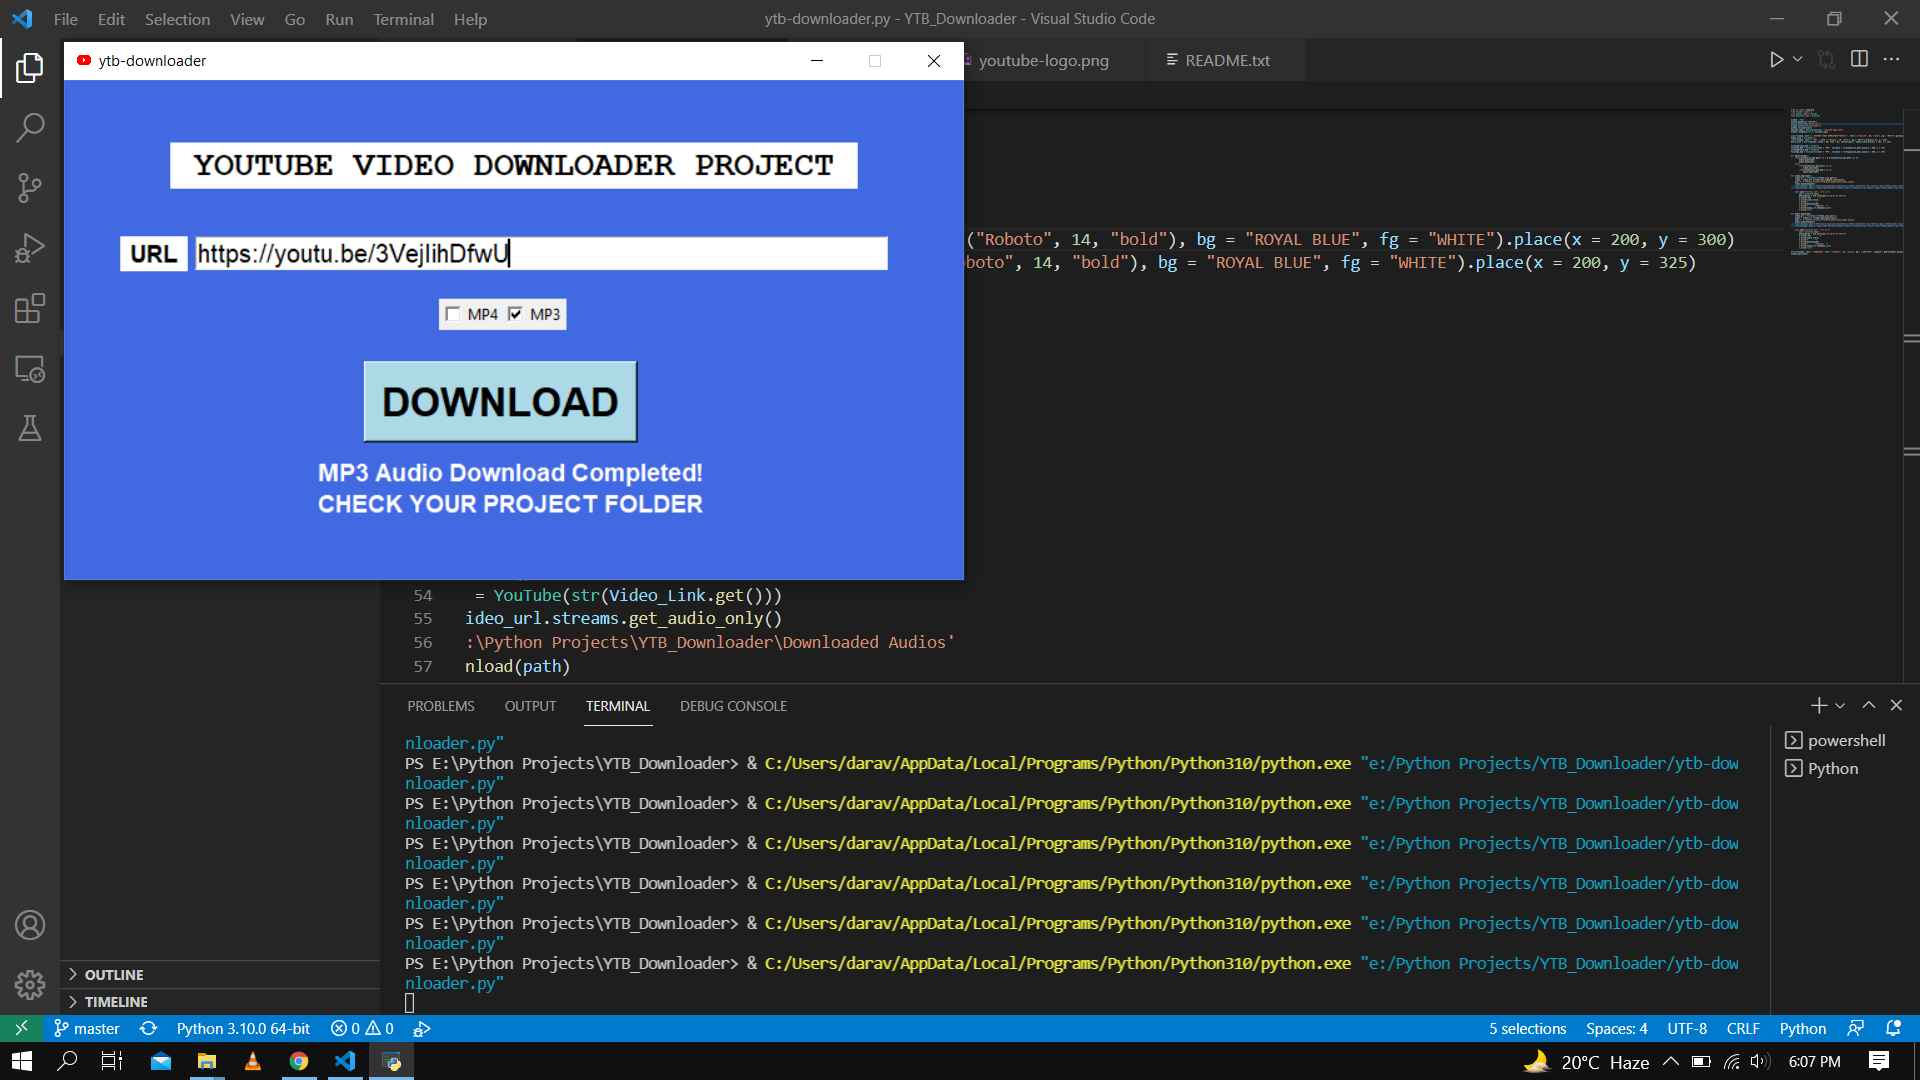Viewport: 1920px width, 1080px height.
Task: Open the Search panel in the sidebar
Action: 30,127
